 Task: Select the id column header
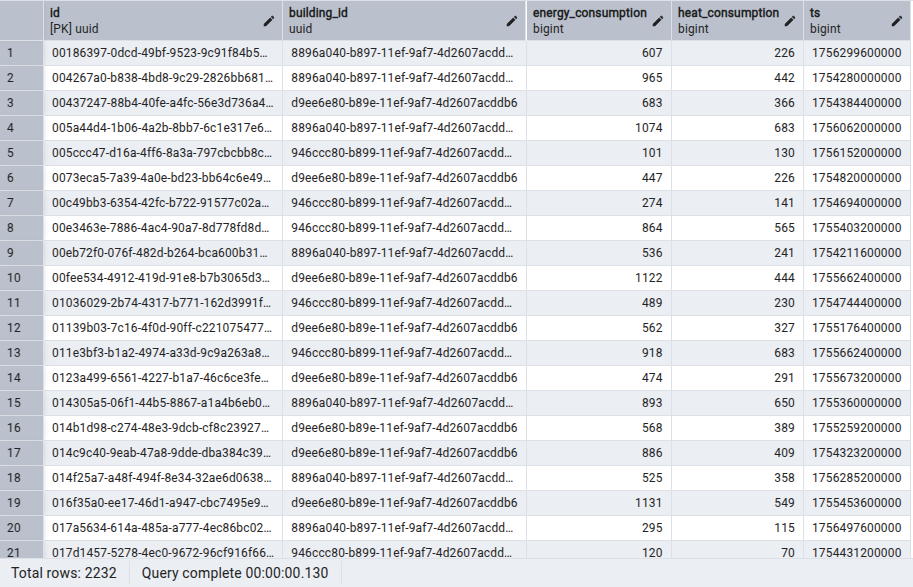tap(150, 21)
